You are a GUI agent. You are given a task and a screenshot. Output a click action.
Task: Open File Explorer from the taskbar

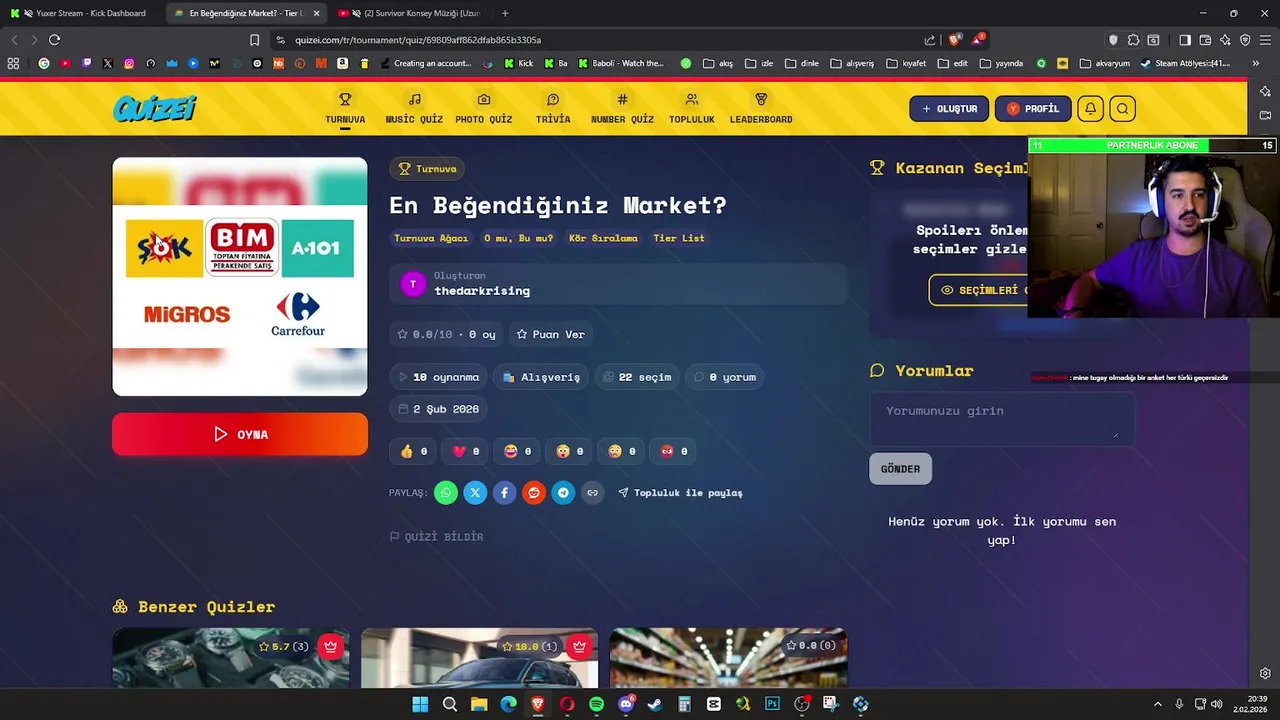tap(479, 704)
